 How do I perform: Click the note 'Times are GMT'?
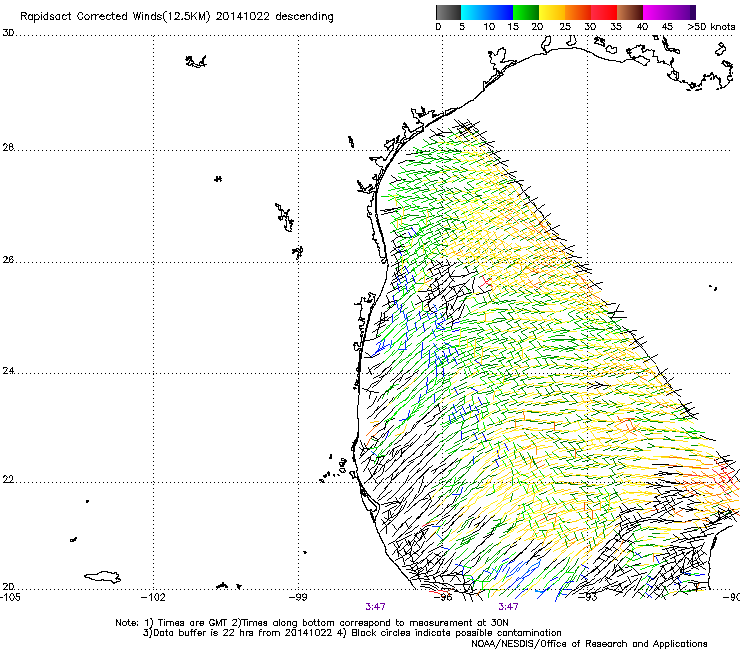point(193,623)
